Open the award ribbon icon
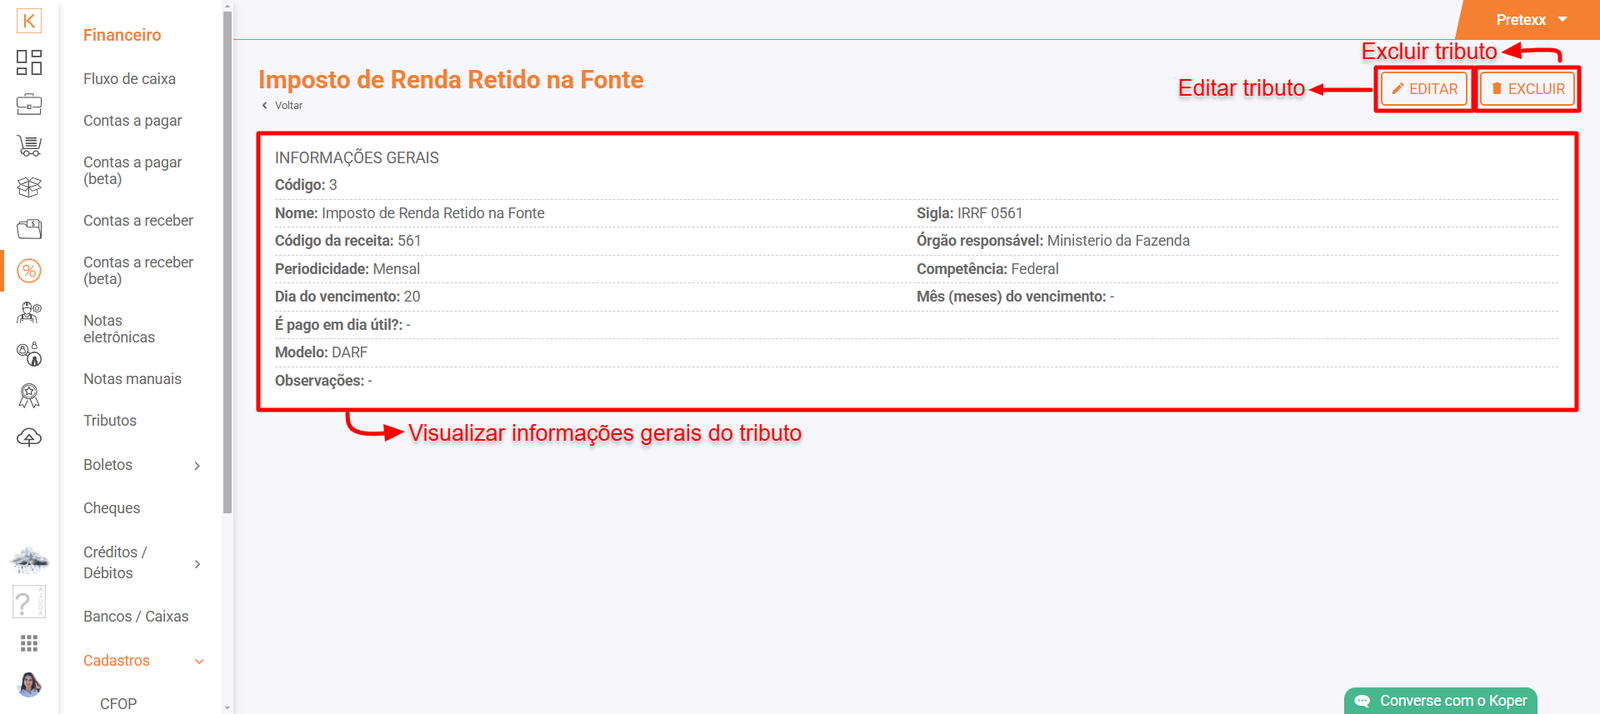The width and height of the screenshot is (1600, 714). tap(29, 396)
